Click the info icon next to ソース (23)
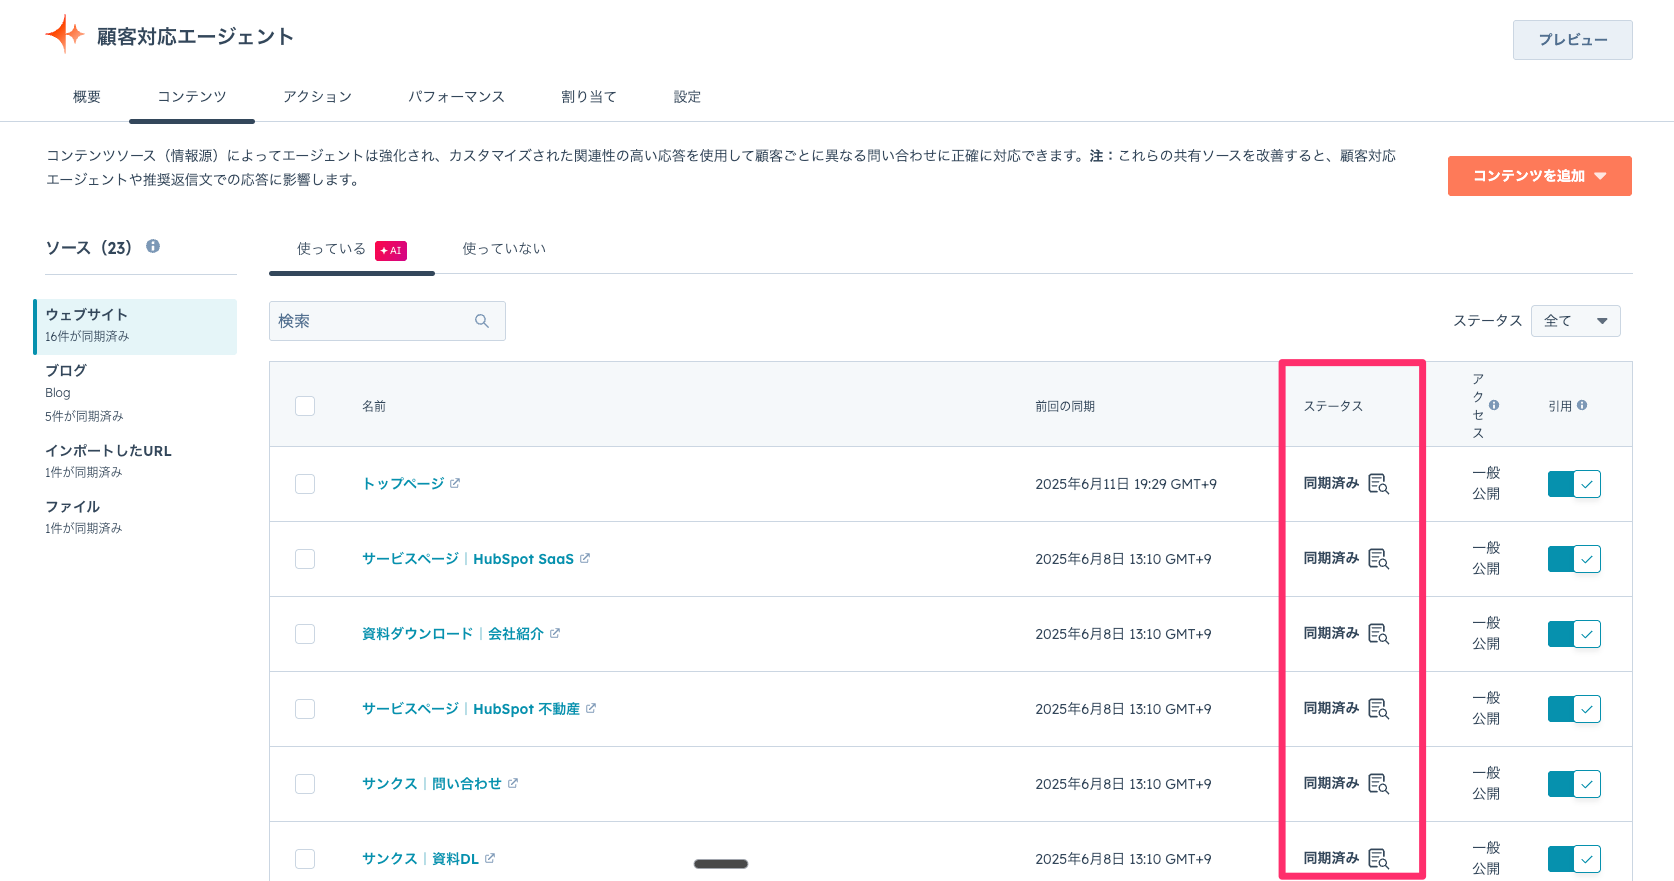The height and width of the screenshot is (881, 1674). click(153, 246)
